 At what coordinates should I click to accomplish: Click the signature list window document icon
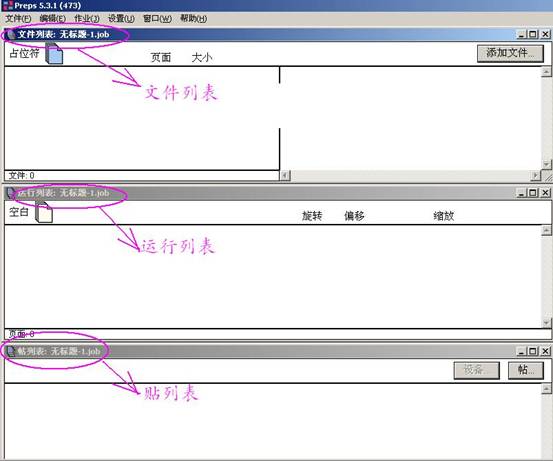(11, 351)
